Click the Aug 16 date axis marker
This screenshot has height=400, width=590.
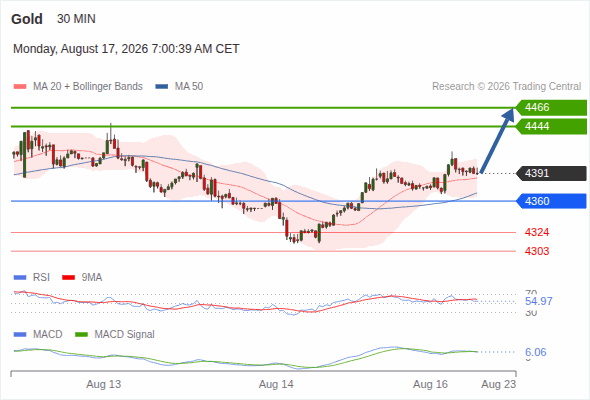[x=430, y=384]
